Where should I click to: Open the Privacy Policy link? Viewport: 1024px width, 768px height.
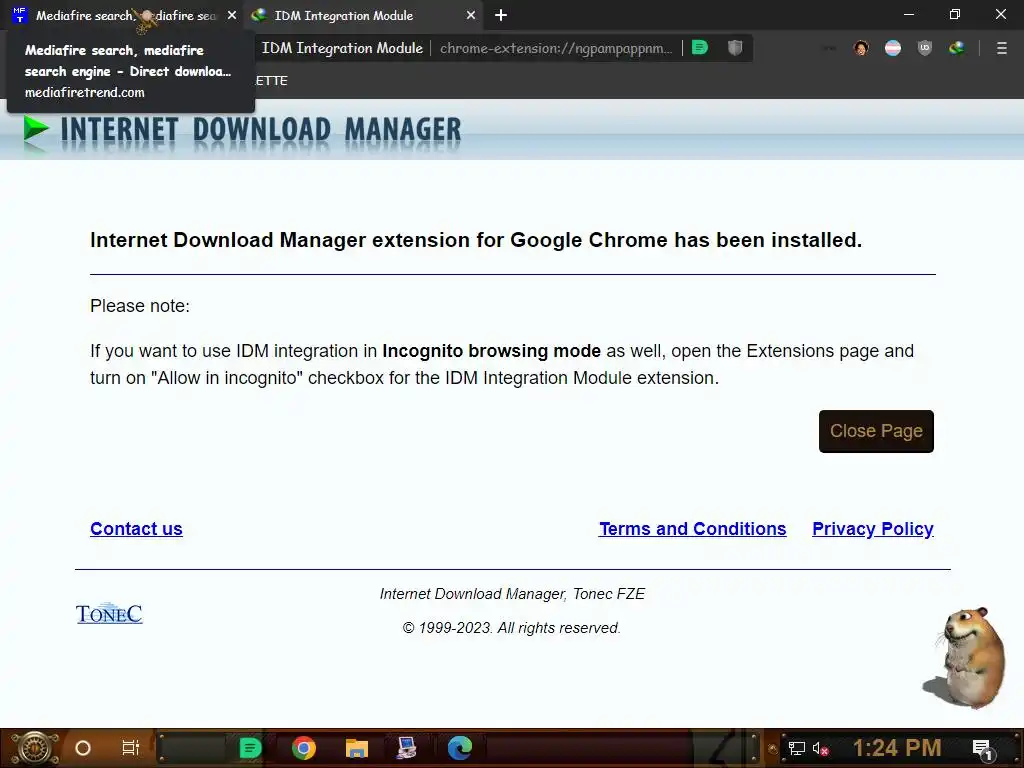pyautogui.click(x=872, y=528)
